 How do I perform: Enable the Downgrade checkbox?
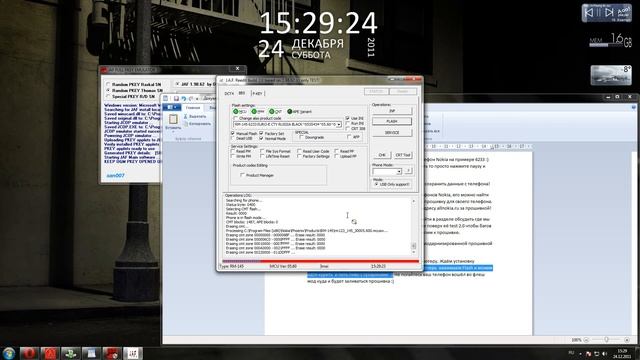301,138
